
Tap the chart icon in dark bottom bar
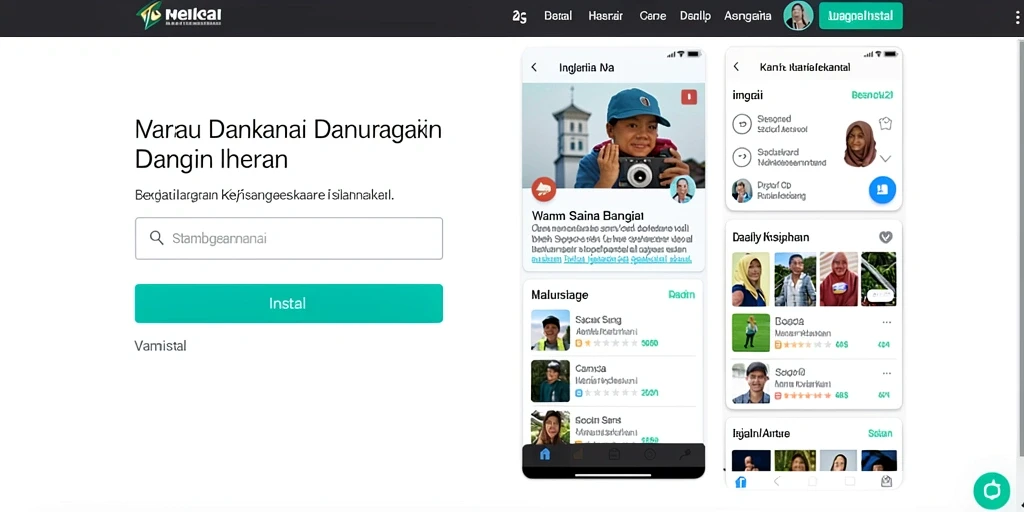pos(578,455)
